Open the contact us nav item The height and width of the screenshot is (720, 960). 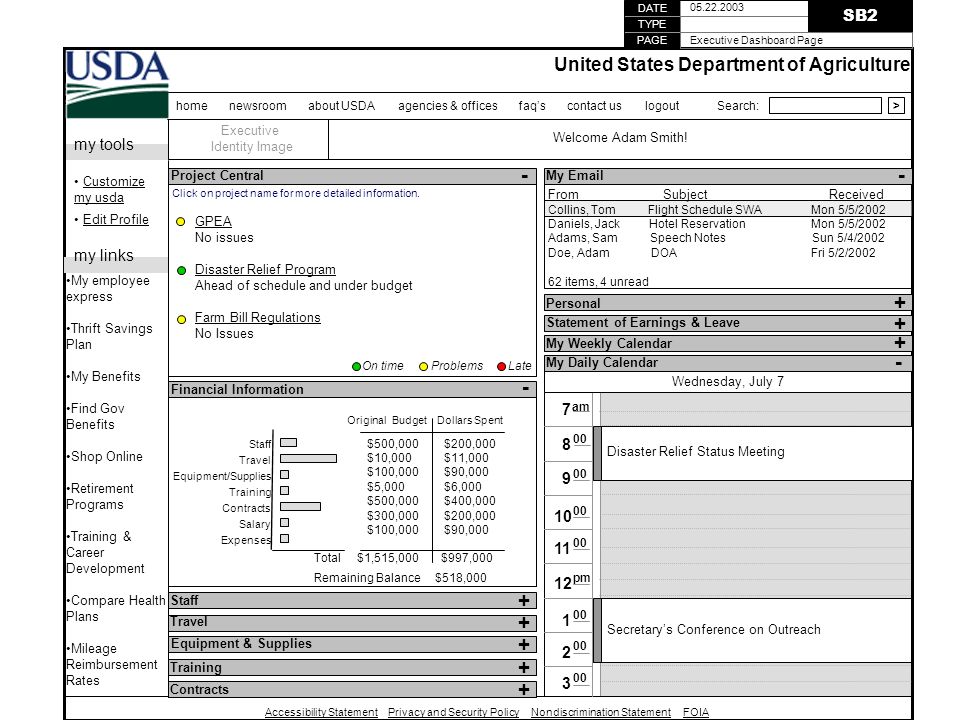[594, 106]
